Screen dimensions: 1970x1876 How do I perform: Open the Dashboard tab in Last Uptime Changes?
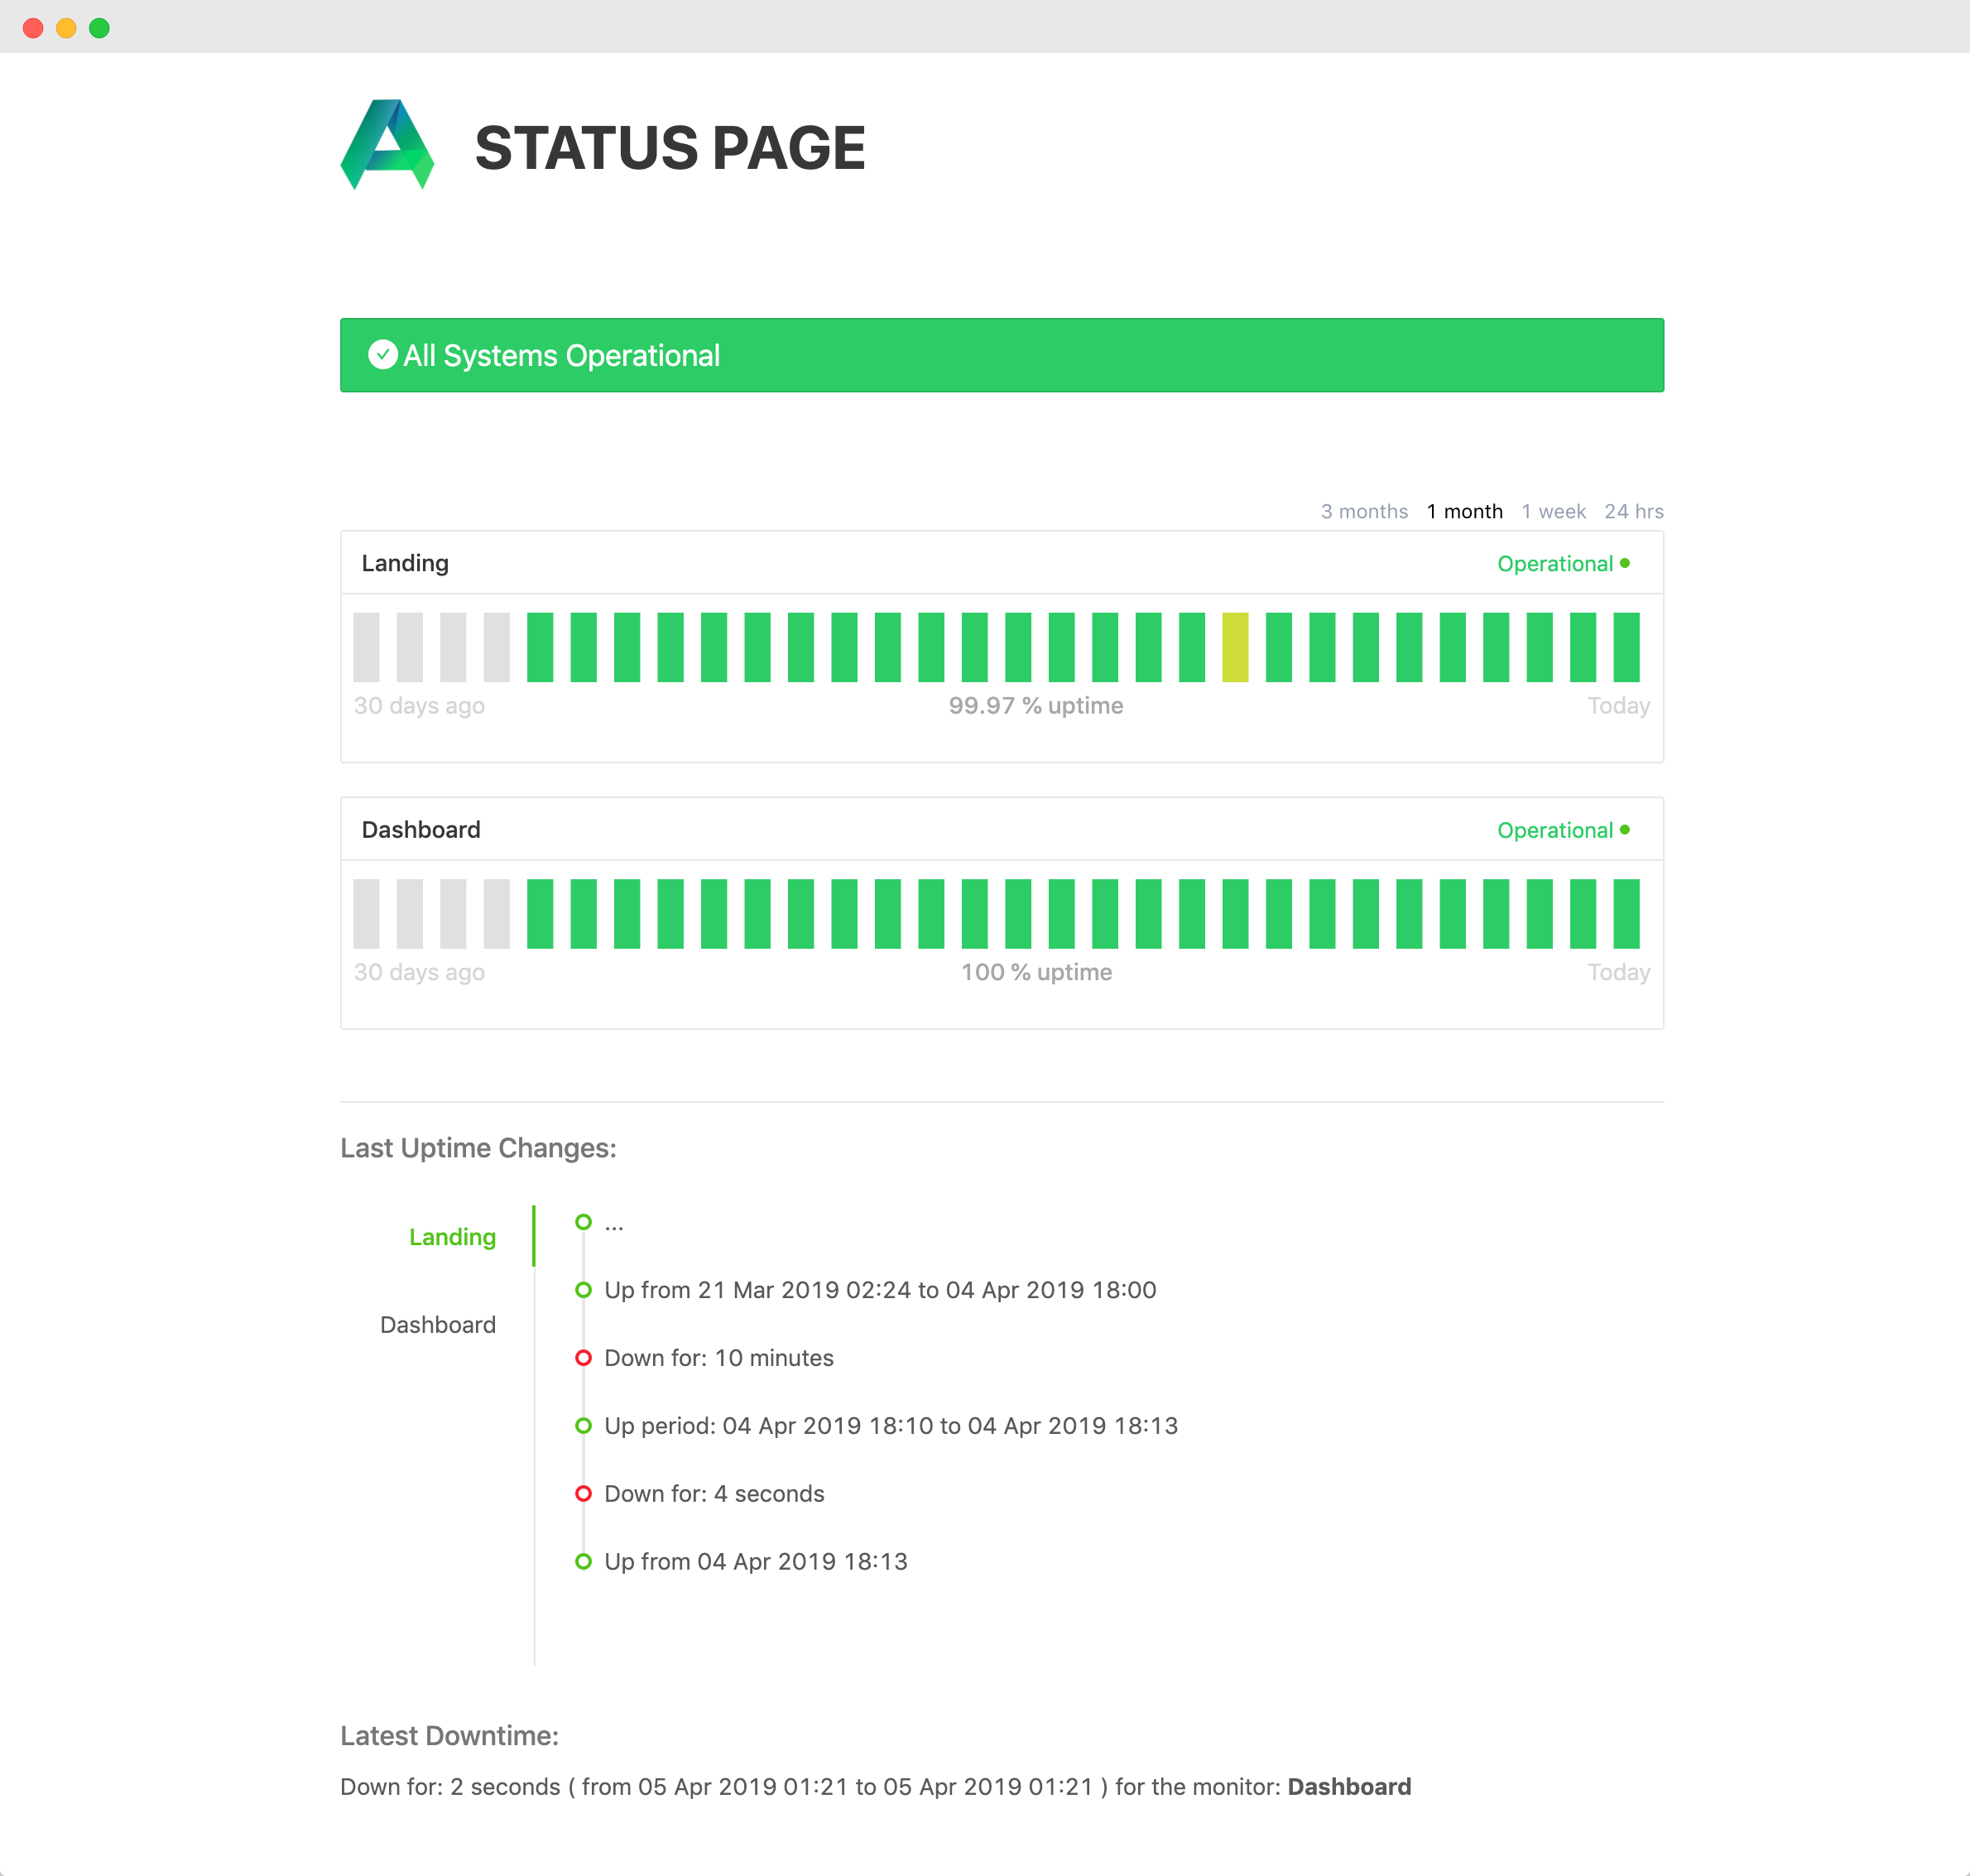coord(437,1325)
